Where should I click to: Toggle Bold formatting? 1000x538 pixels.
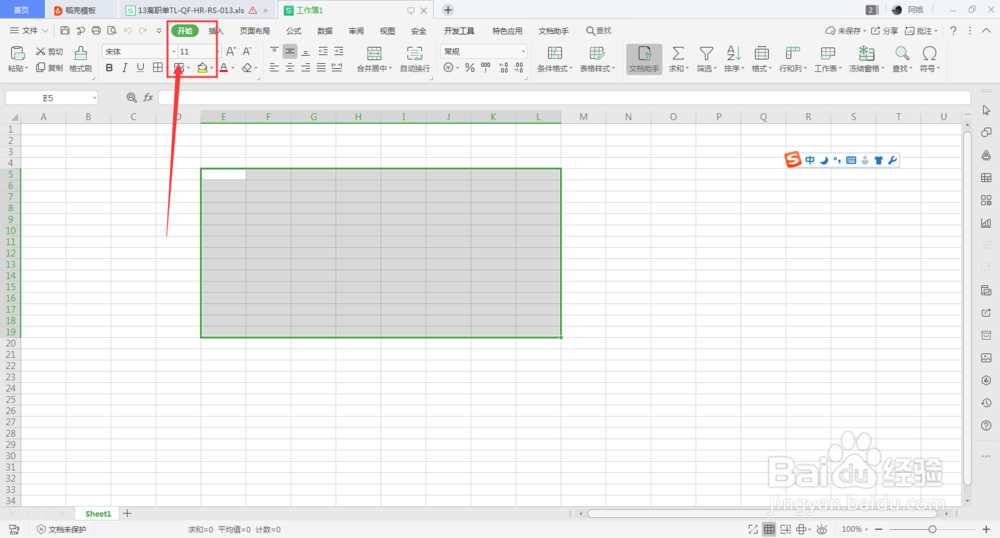(x=109, y=68)
